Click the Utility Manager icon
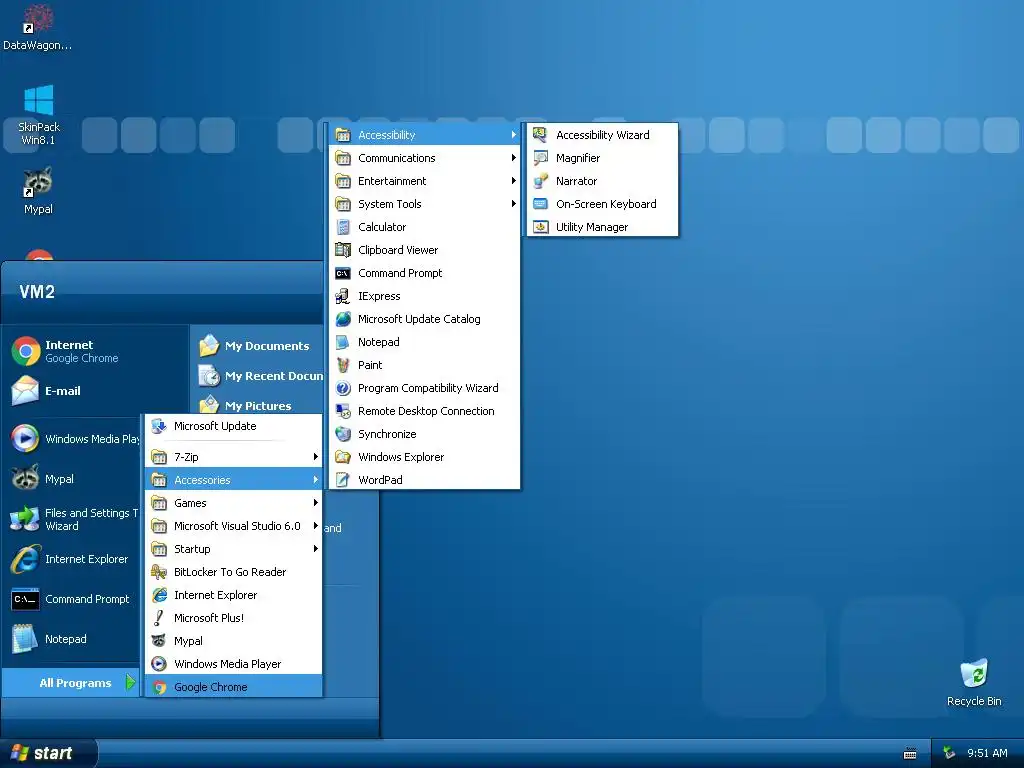 click(x=540, y=227)
